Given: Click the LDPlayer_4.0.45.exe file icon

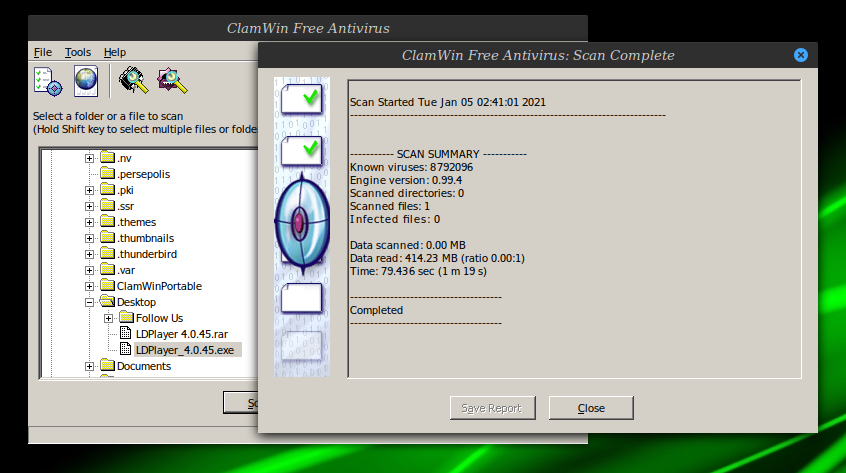Looking at the screenshot, I should coord(126,349).
